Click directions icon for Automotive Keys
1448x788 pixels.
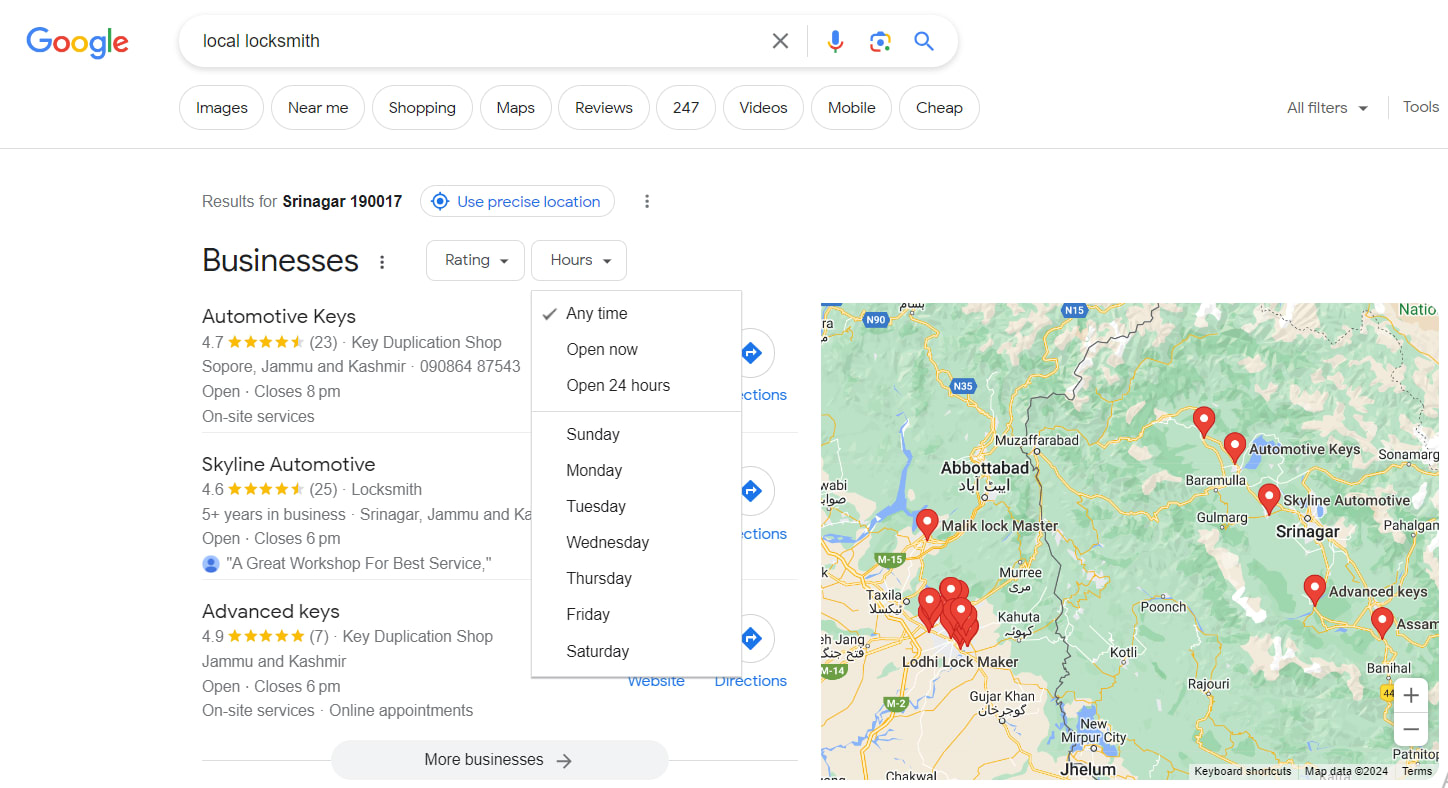[x=752, y=352]
